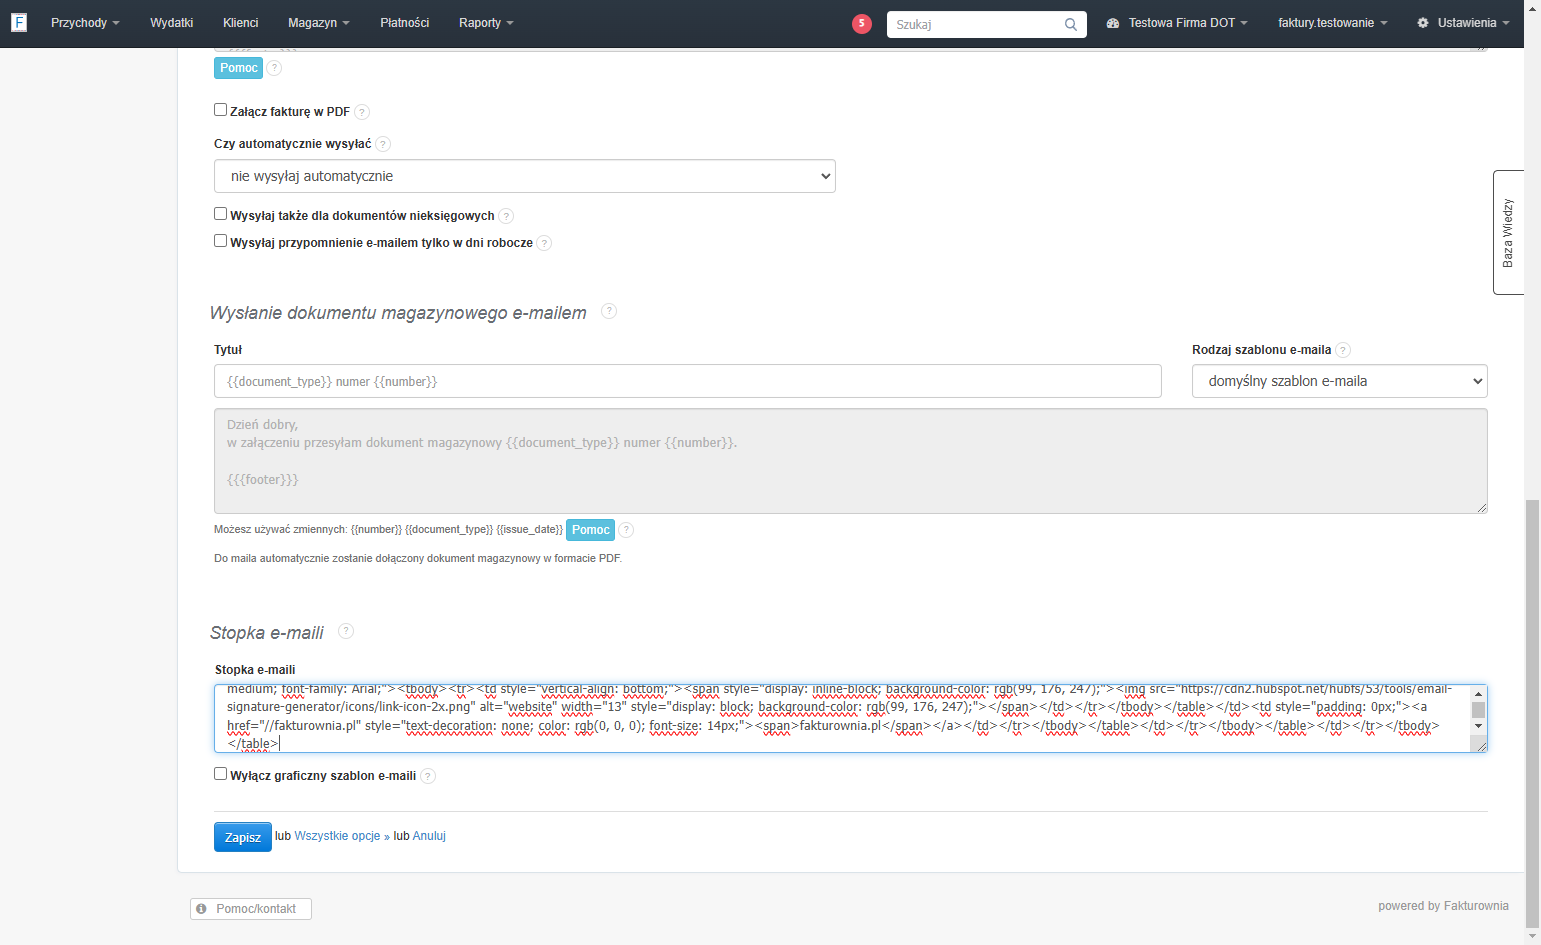Click the help icon after dokumentów nieksięgowych
This screenshot has height=945, width=1541.
point(506,216)
